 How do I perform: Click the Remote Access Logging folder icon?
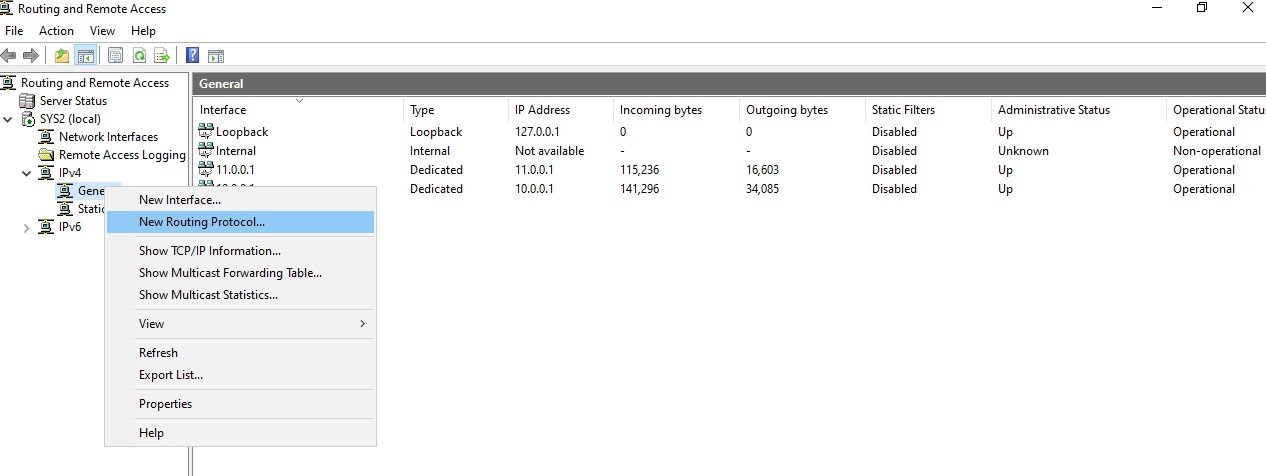46,155
